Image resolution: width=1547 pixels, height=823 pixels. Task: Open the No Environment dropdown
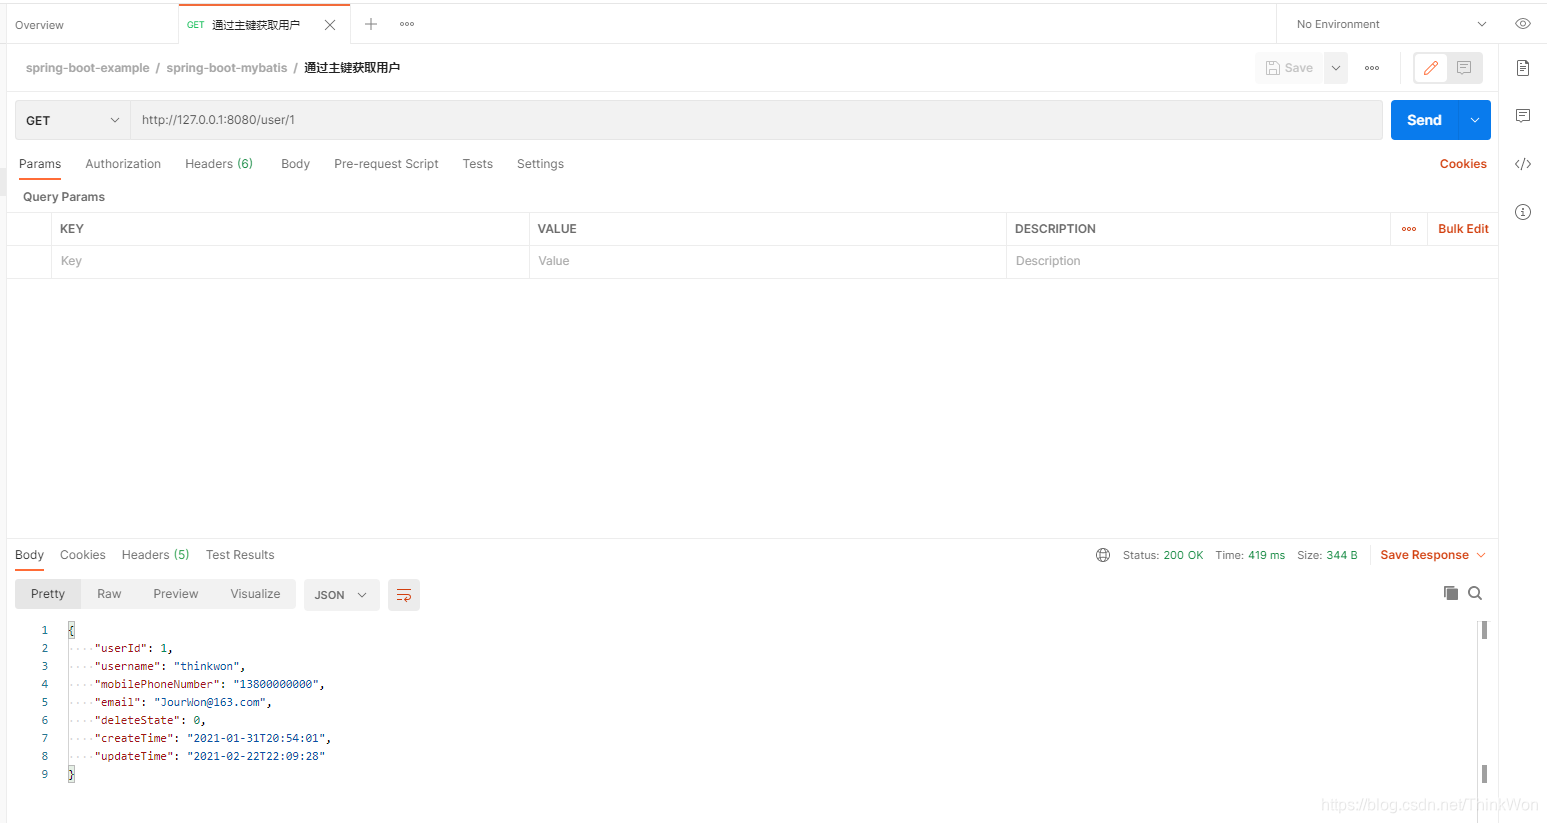(1392, 24)
